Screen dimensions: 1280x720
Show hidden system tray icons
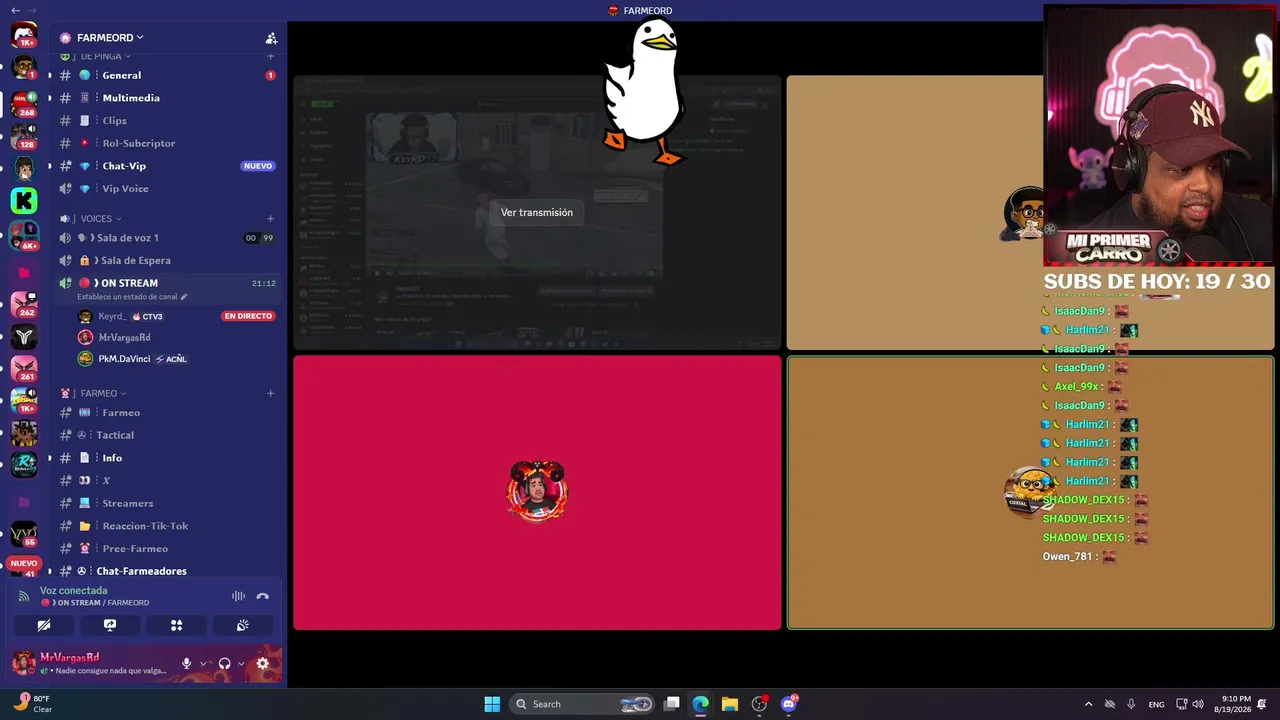pyautogui.click(x=1088, y=704)
